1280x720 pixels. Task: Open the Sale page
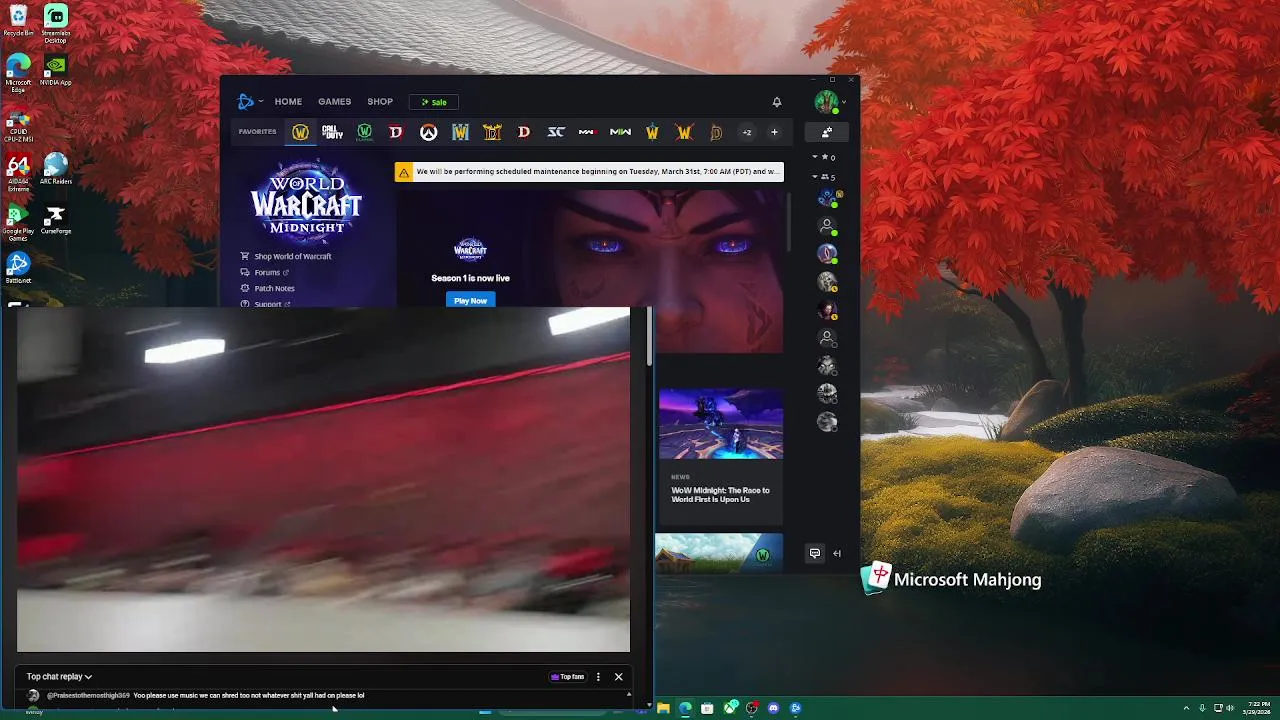(x=434, y=102)
